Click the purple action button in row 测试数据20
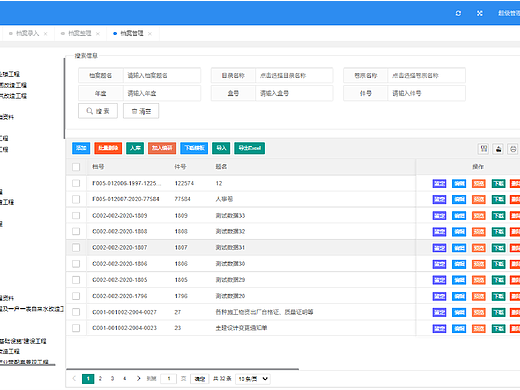520x390 pixels. [x=439, y=296]
